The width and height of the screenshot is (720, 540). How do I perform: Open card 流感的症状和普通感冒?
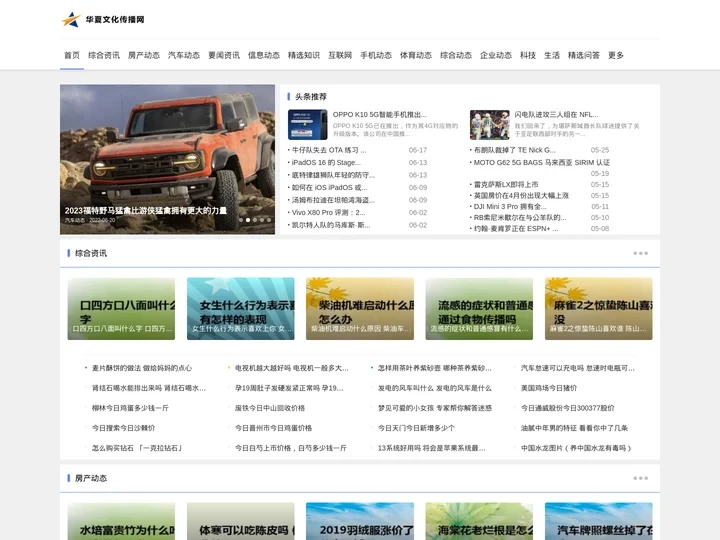pyautogui.click(x=479, y=309)
